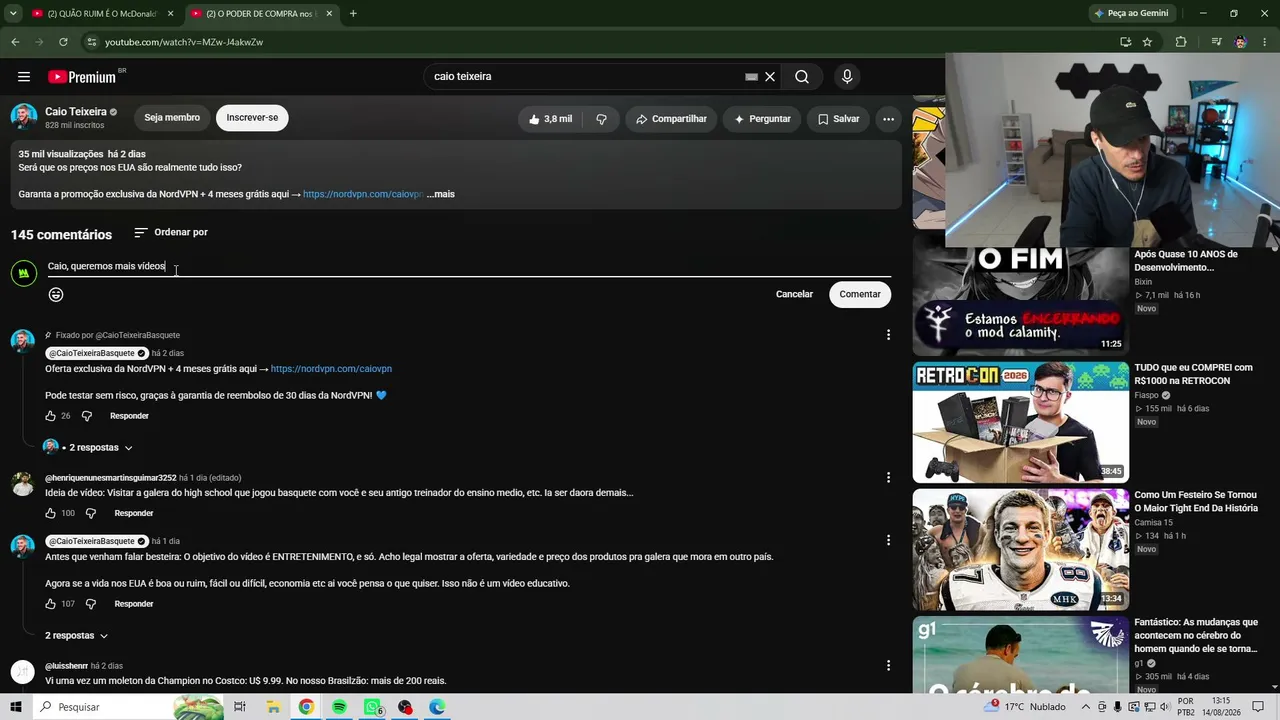Go back to previous page
The width and height of the screenshot is (1280, 720).
[15, 42]
